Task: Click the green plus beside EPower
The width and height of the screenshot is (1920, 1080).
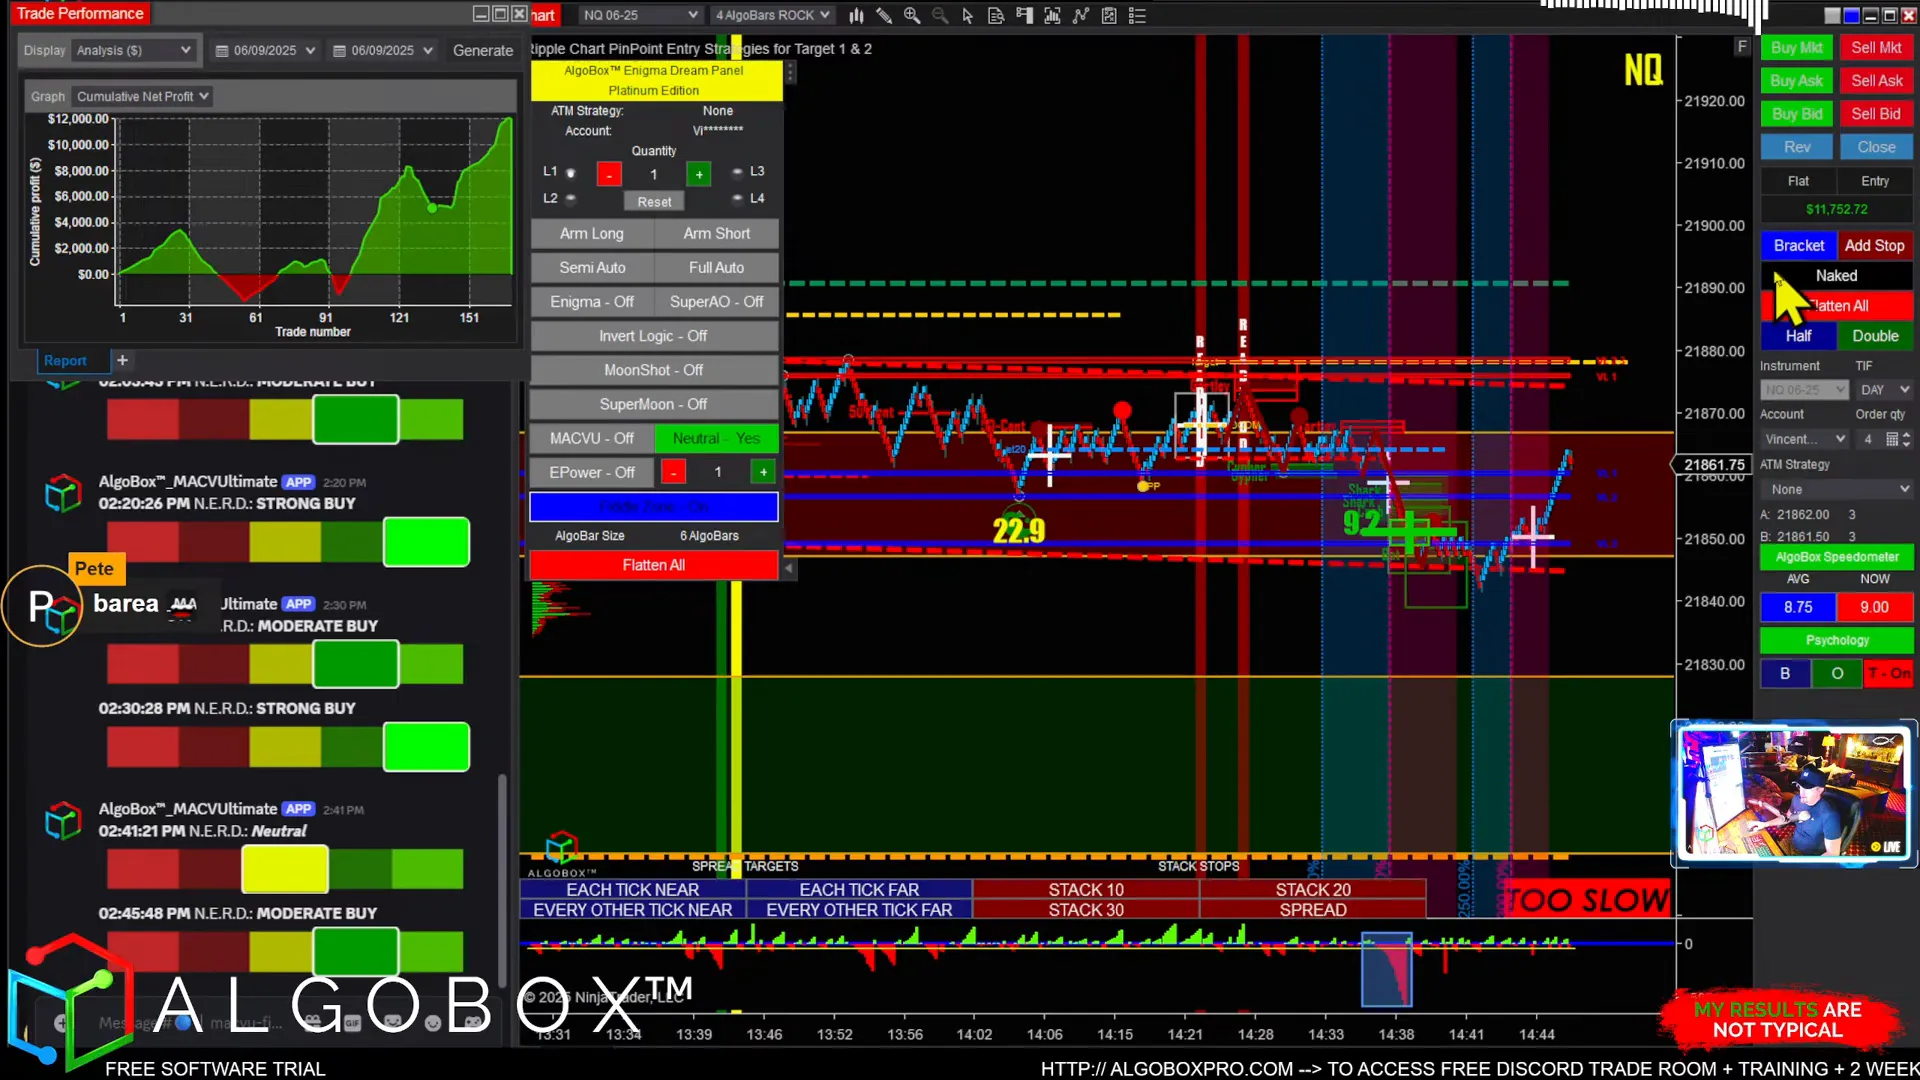Action: click(x=763, y=472)
